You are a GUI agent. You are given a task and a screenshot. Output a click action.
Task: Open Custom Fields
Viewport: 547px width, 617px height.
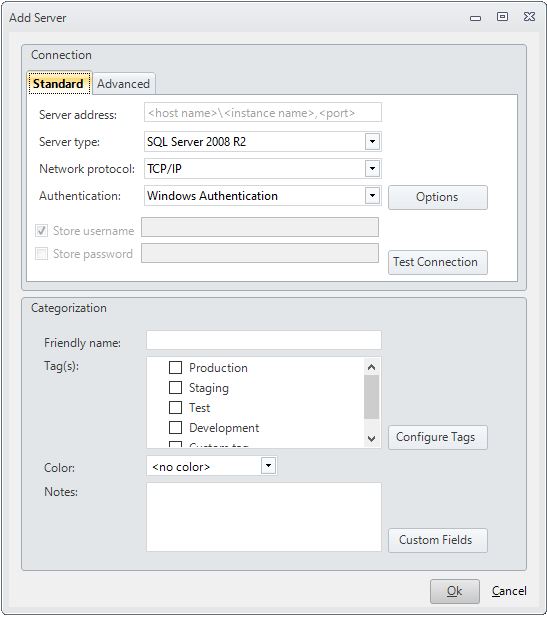point(438,540)
